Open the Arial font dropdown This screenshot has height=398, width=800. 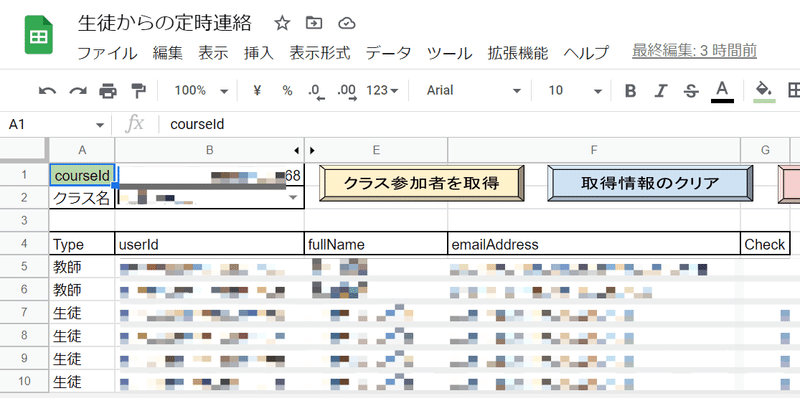(474, 91)
